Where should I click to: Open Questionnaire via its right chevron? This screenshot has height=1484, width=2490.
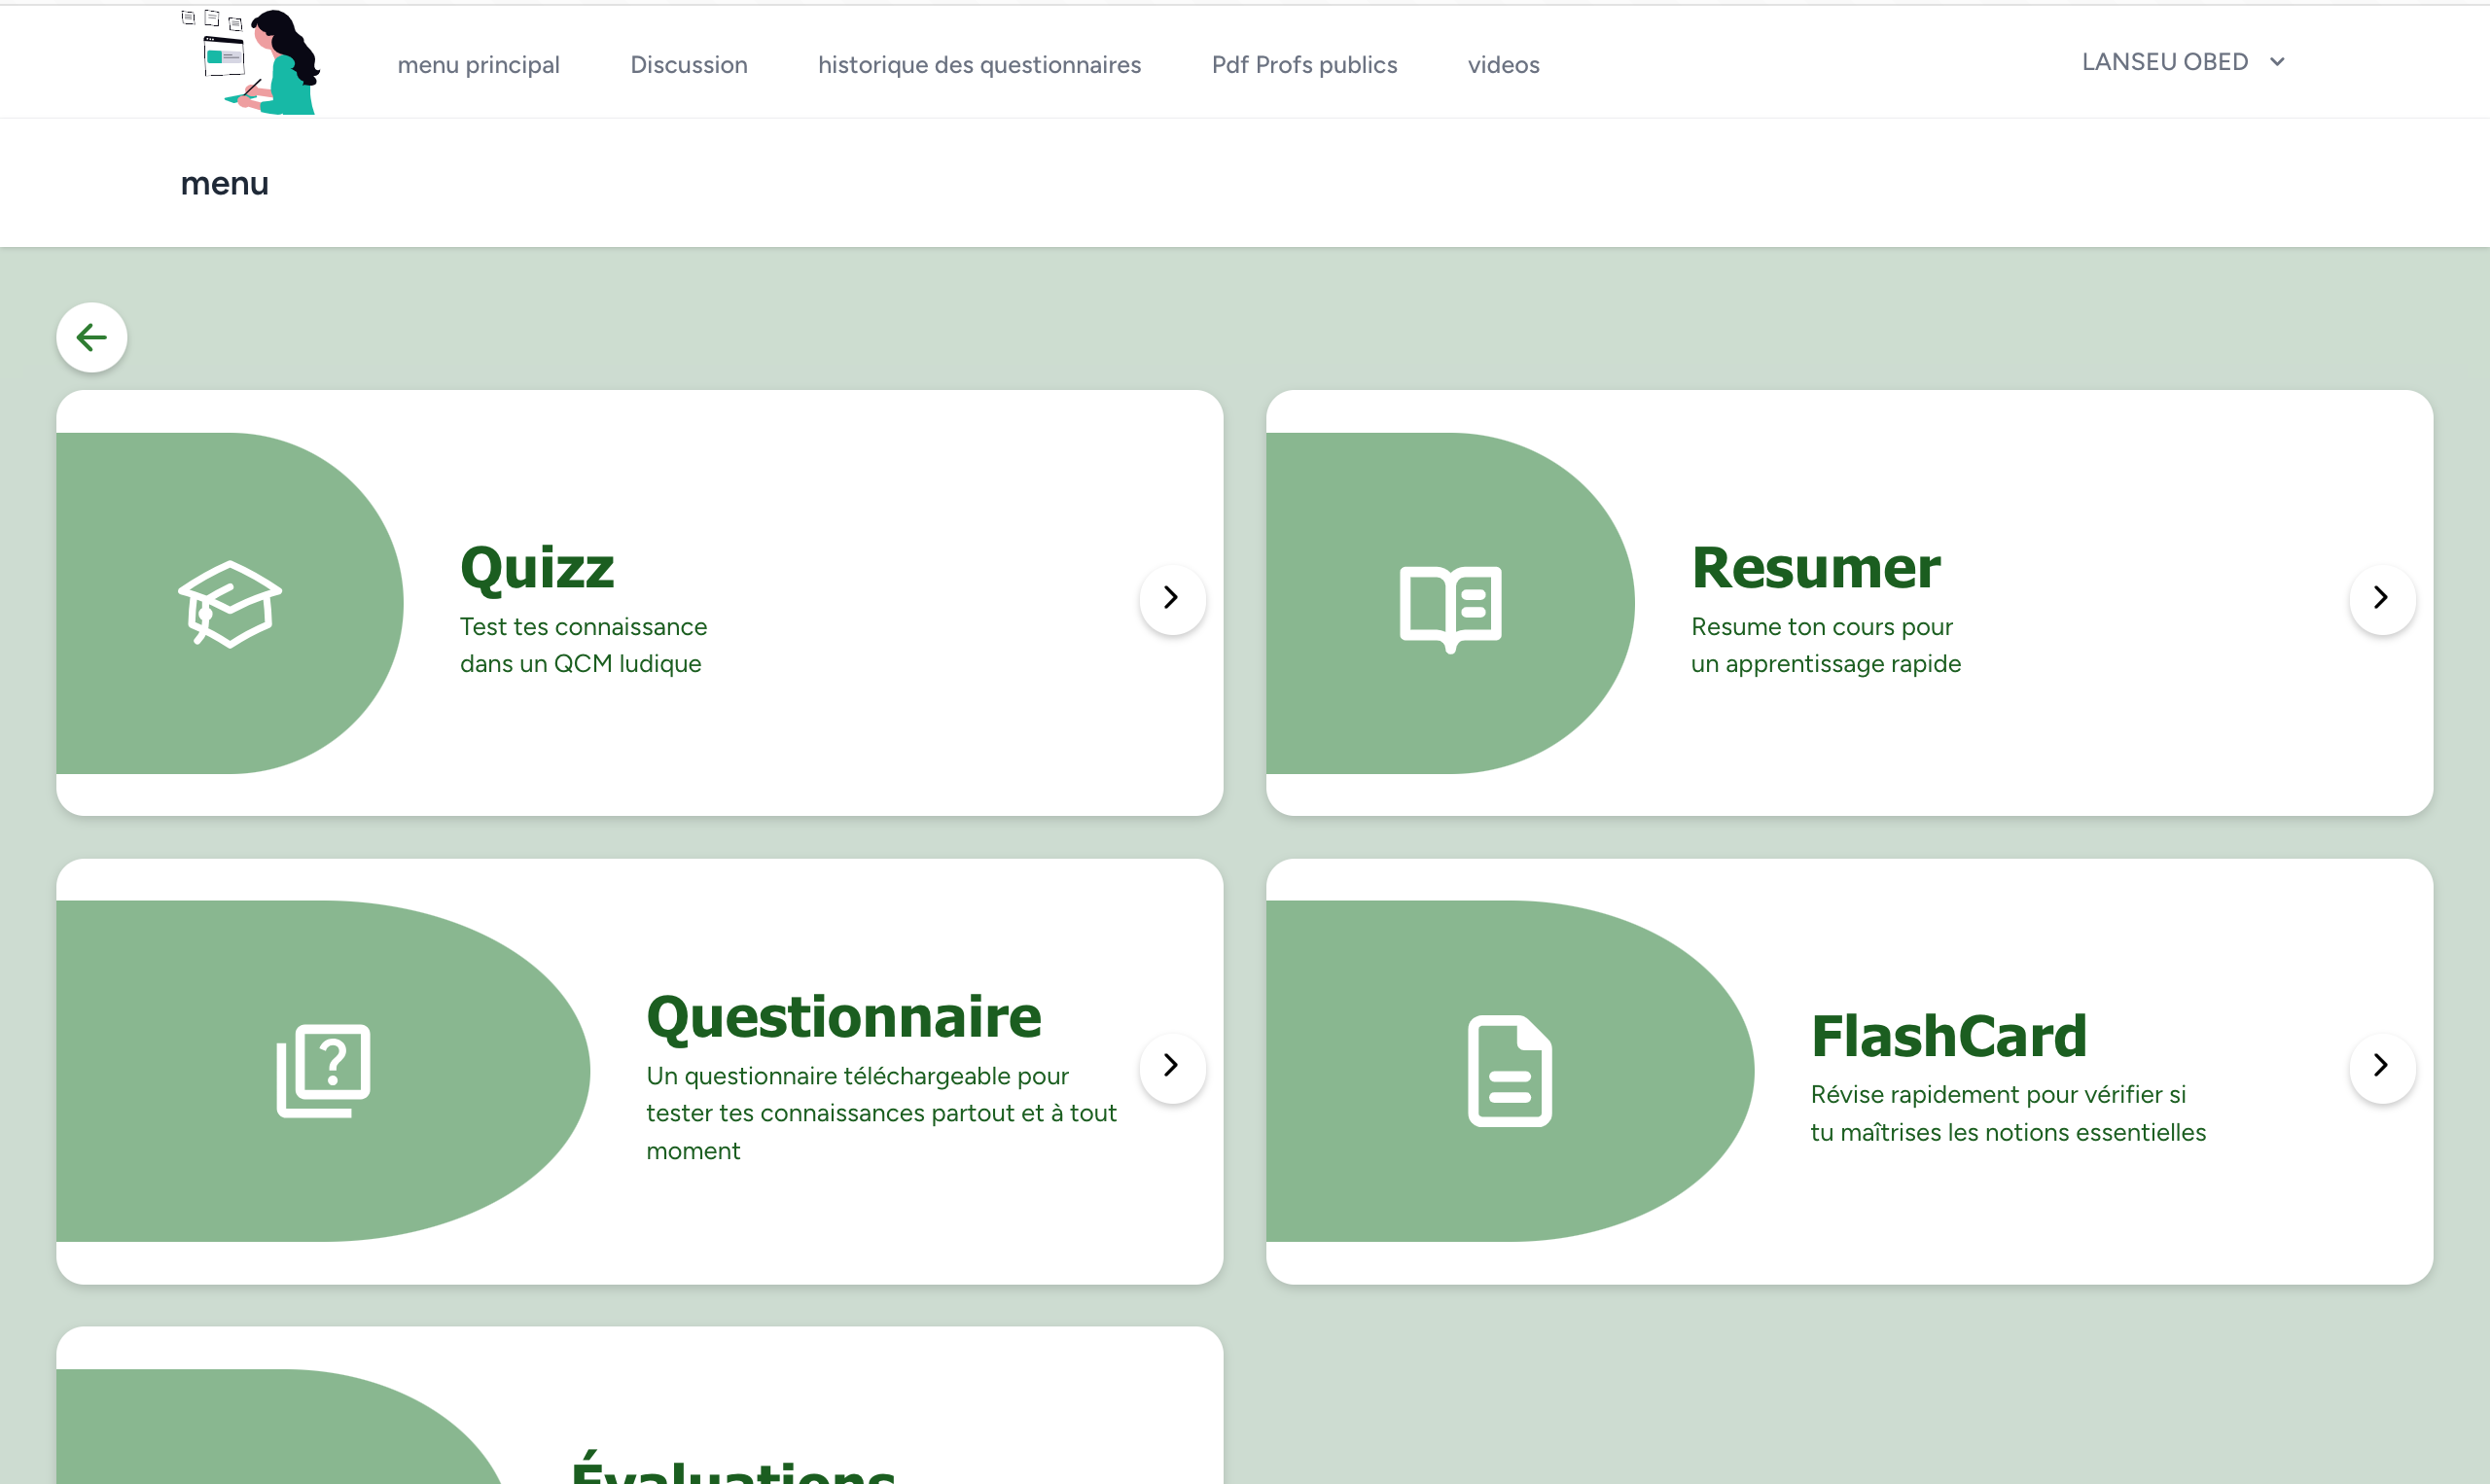[1172, 1066]
